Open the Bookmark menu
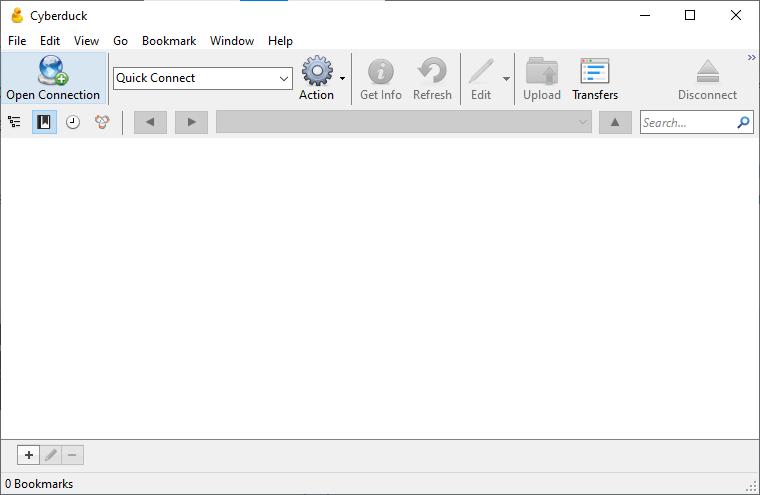Viewport: 760px width, 495px height. click(169, 41)
